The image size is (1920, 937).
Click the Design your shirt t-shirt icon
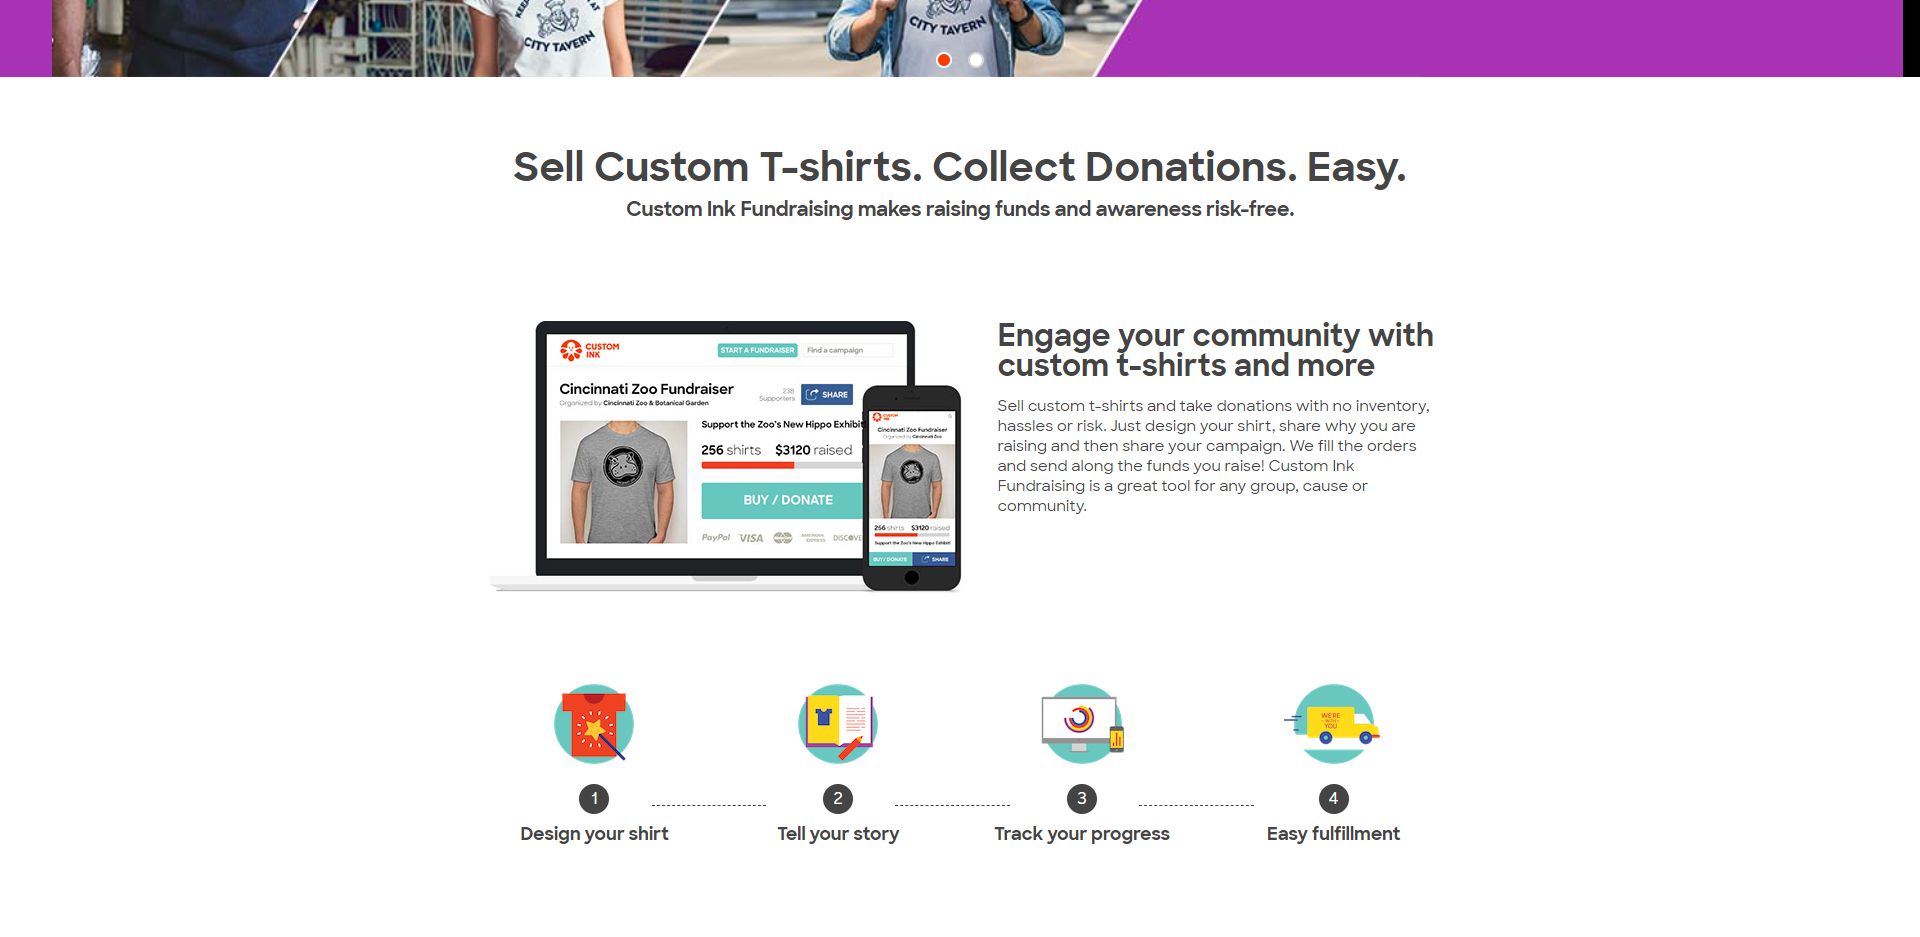(594, 723)
